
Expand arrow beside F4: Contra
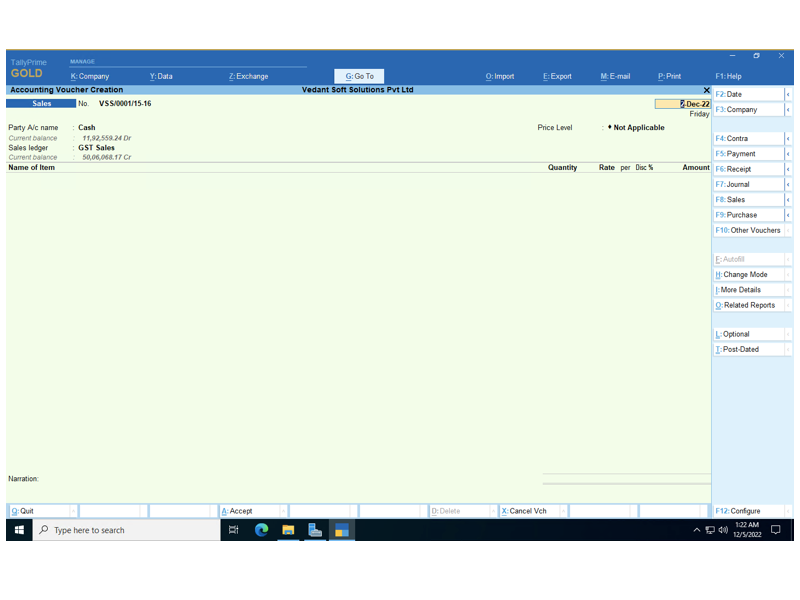tap(788, 139)
